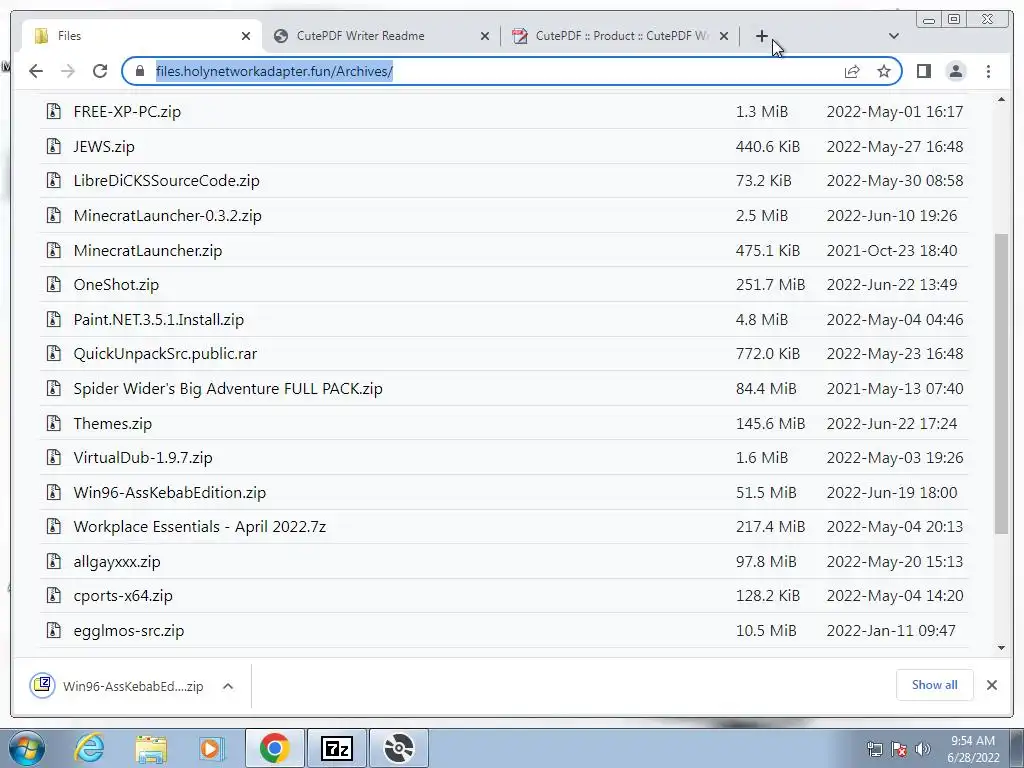
Task: Click archive icon beside egglmos-src.zip
Action: pos(54,631)
